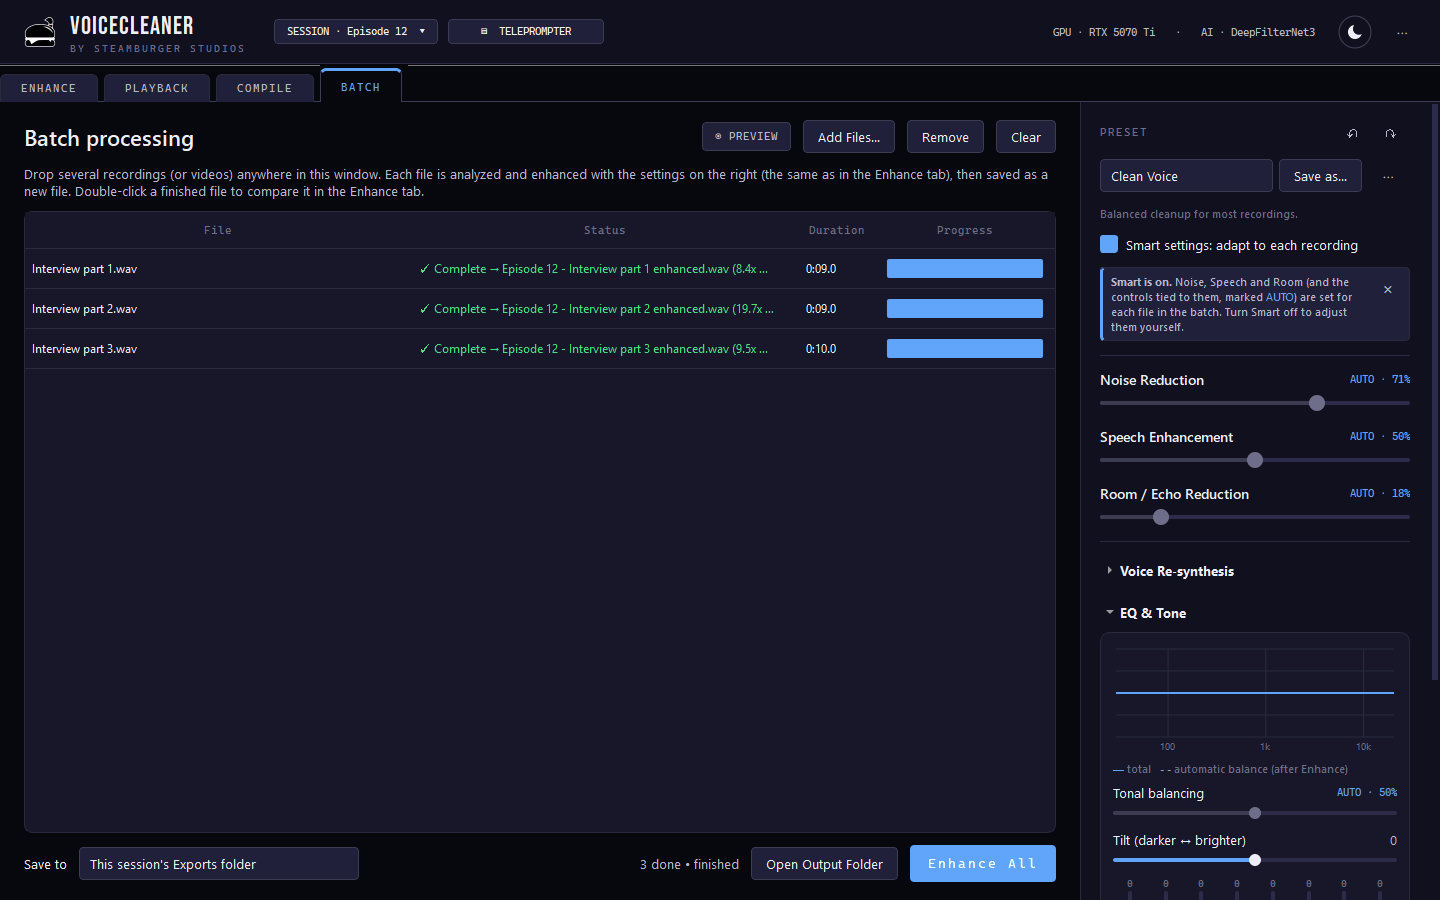1440x900 pixels.
Task: Click Interview part 3 progress bar
Action: (965, 349)
